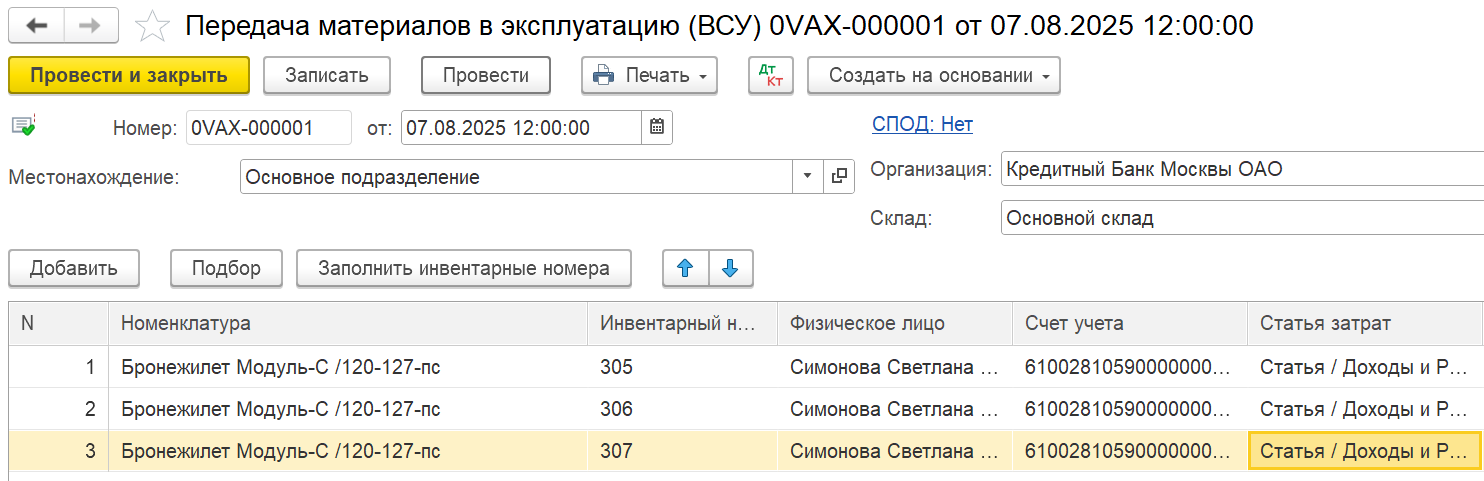Screen dimensions: 1484x481
Task: Sort by the Номенклатура column header
Action: pos(348,323)
